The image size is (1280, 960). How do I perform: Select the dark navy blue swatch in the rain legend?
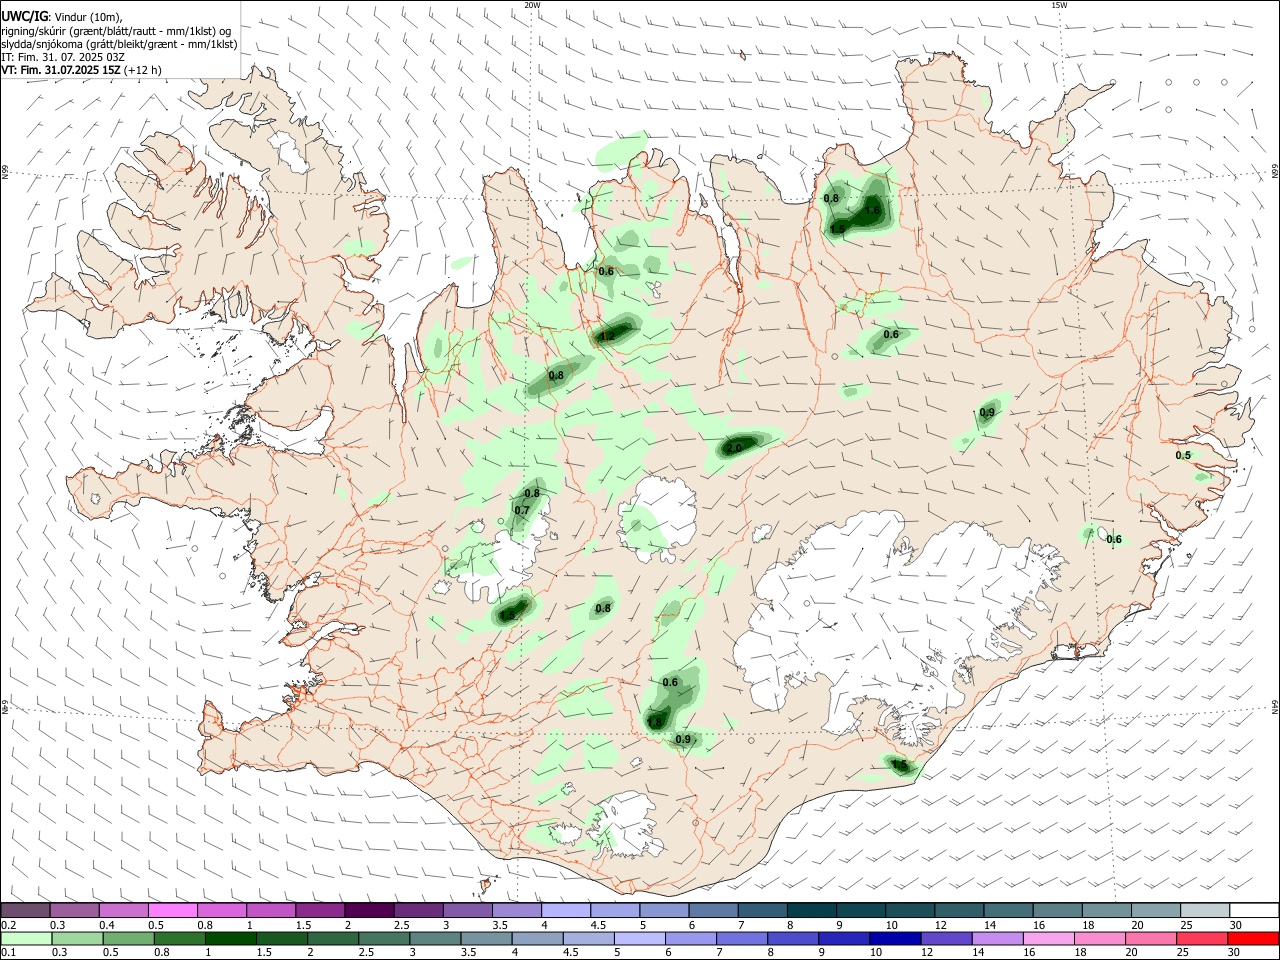(893, 938)
